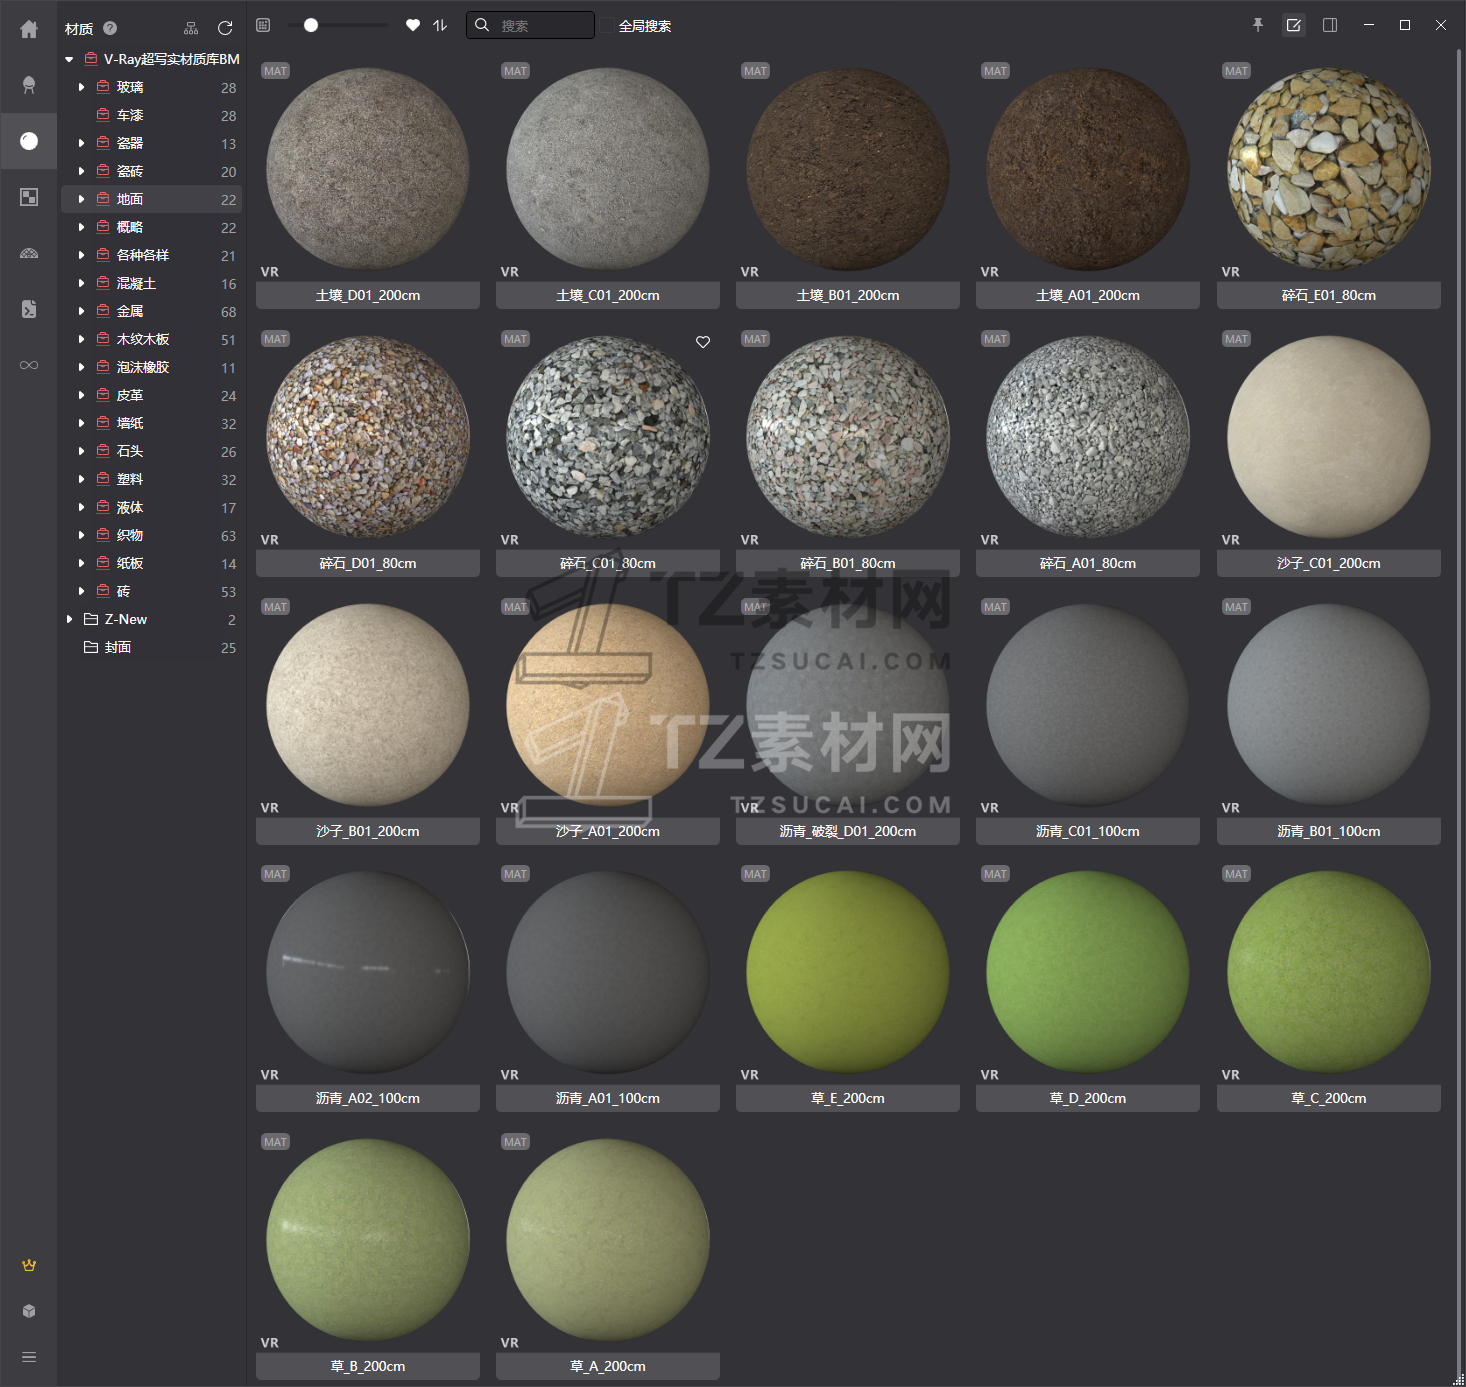Adjust the thumbnail size slider handle
1466x1387 pixels.
[311, 25]
